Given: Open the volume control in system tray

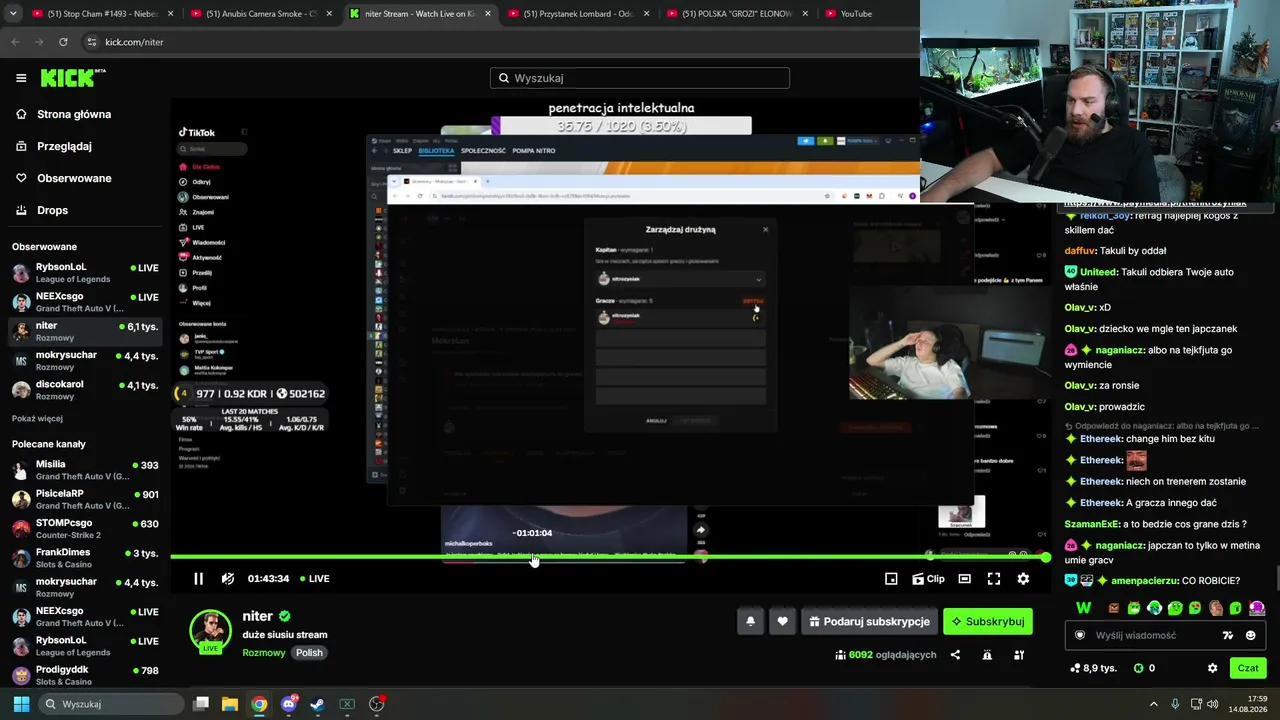Looking at the screenshot, I should pos(1212,704).
